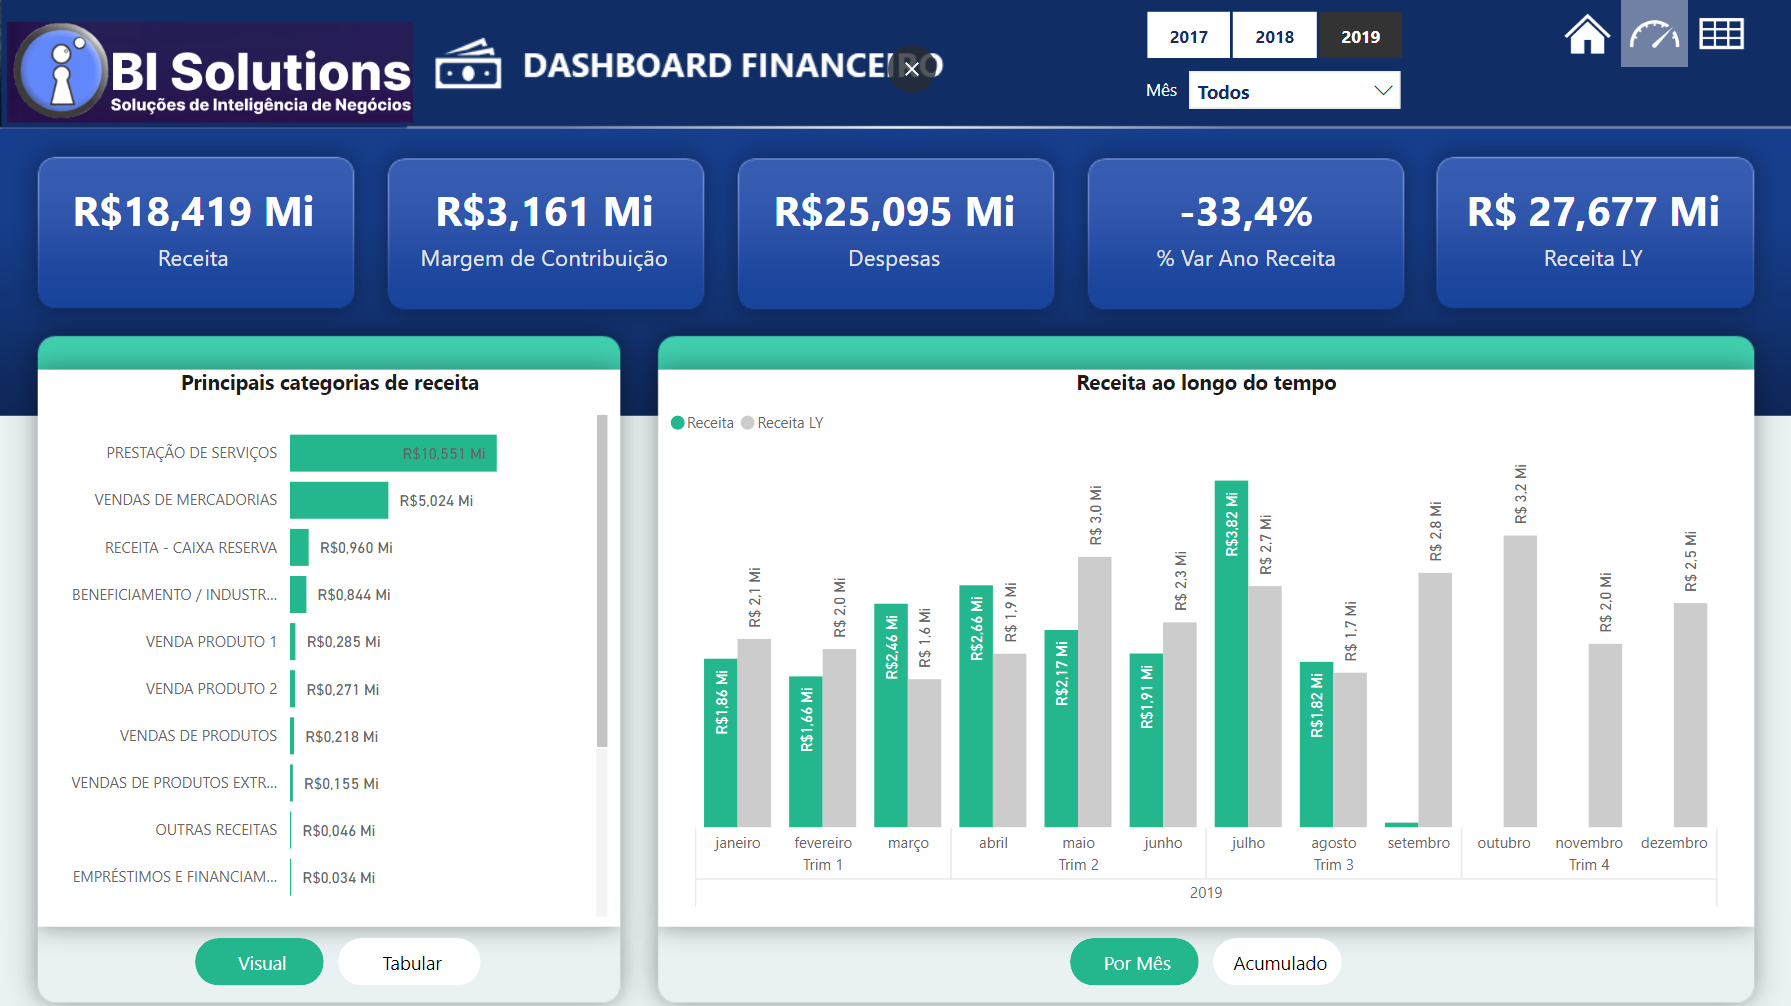Open the Mês dropdown showing Todos

click(1294, 90)
